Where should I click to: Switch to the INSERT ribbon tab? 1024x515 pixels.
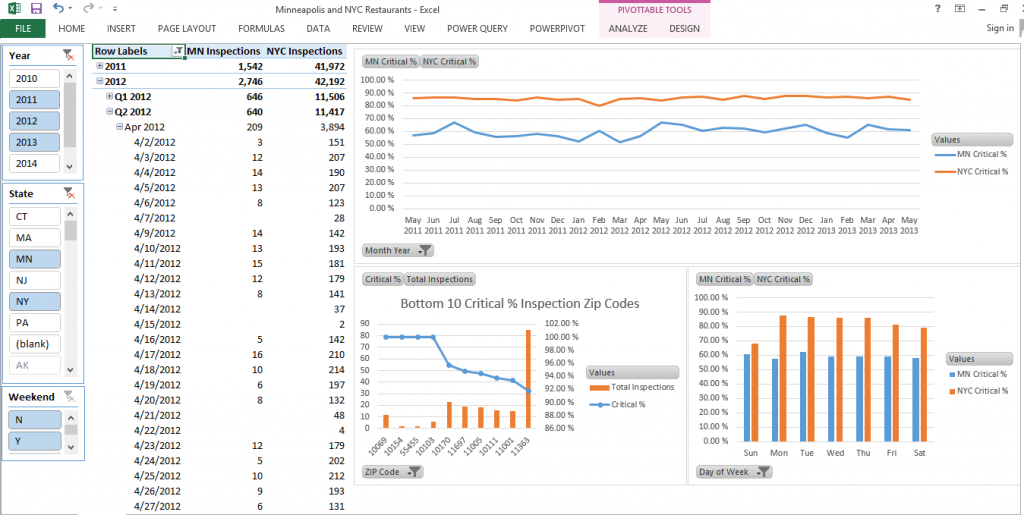(x=121, y=29)
